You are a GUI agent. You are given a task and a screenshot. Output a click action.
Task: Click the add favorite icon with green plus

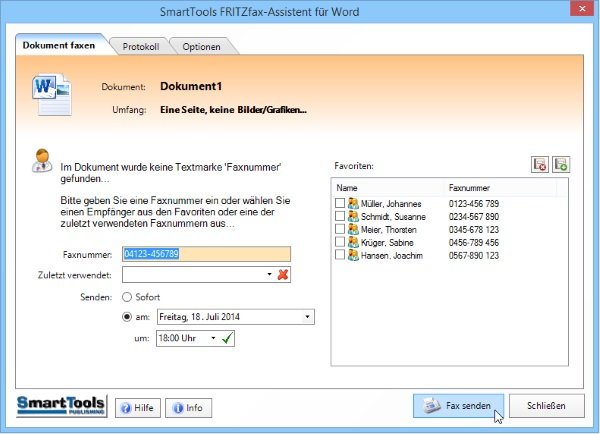[x=561, y=165]
